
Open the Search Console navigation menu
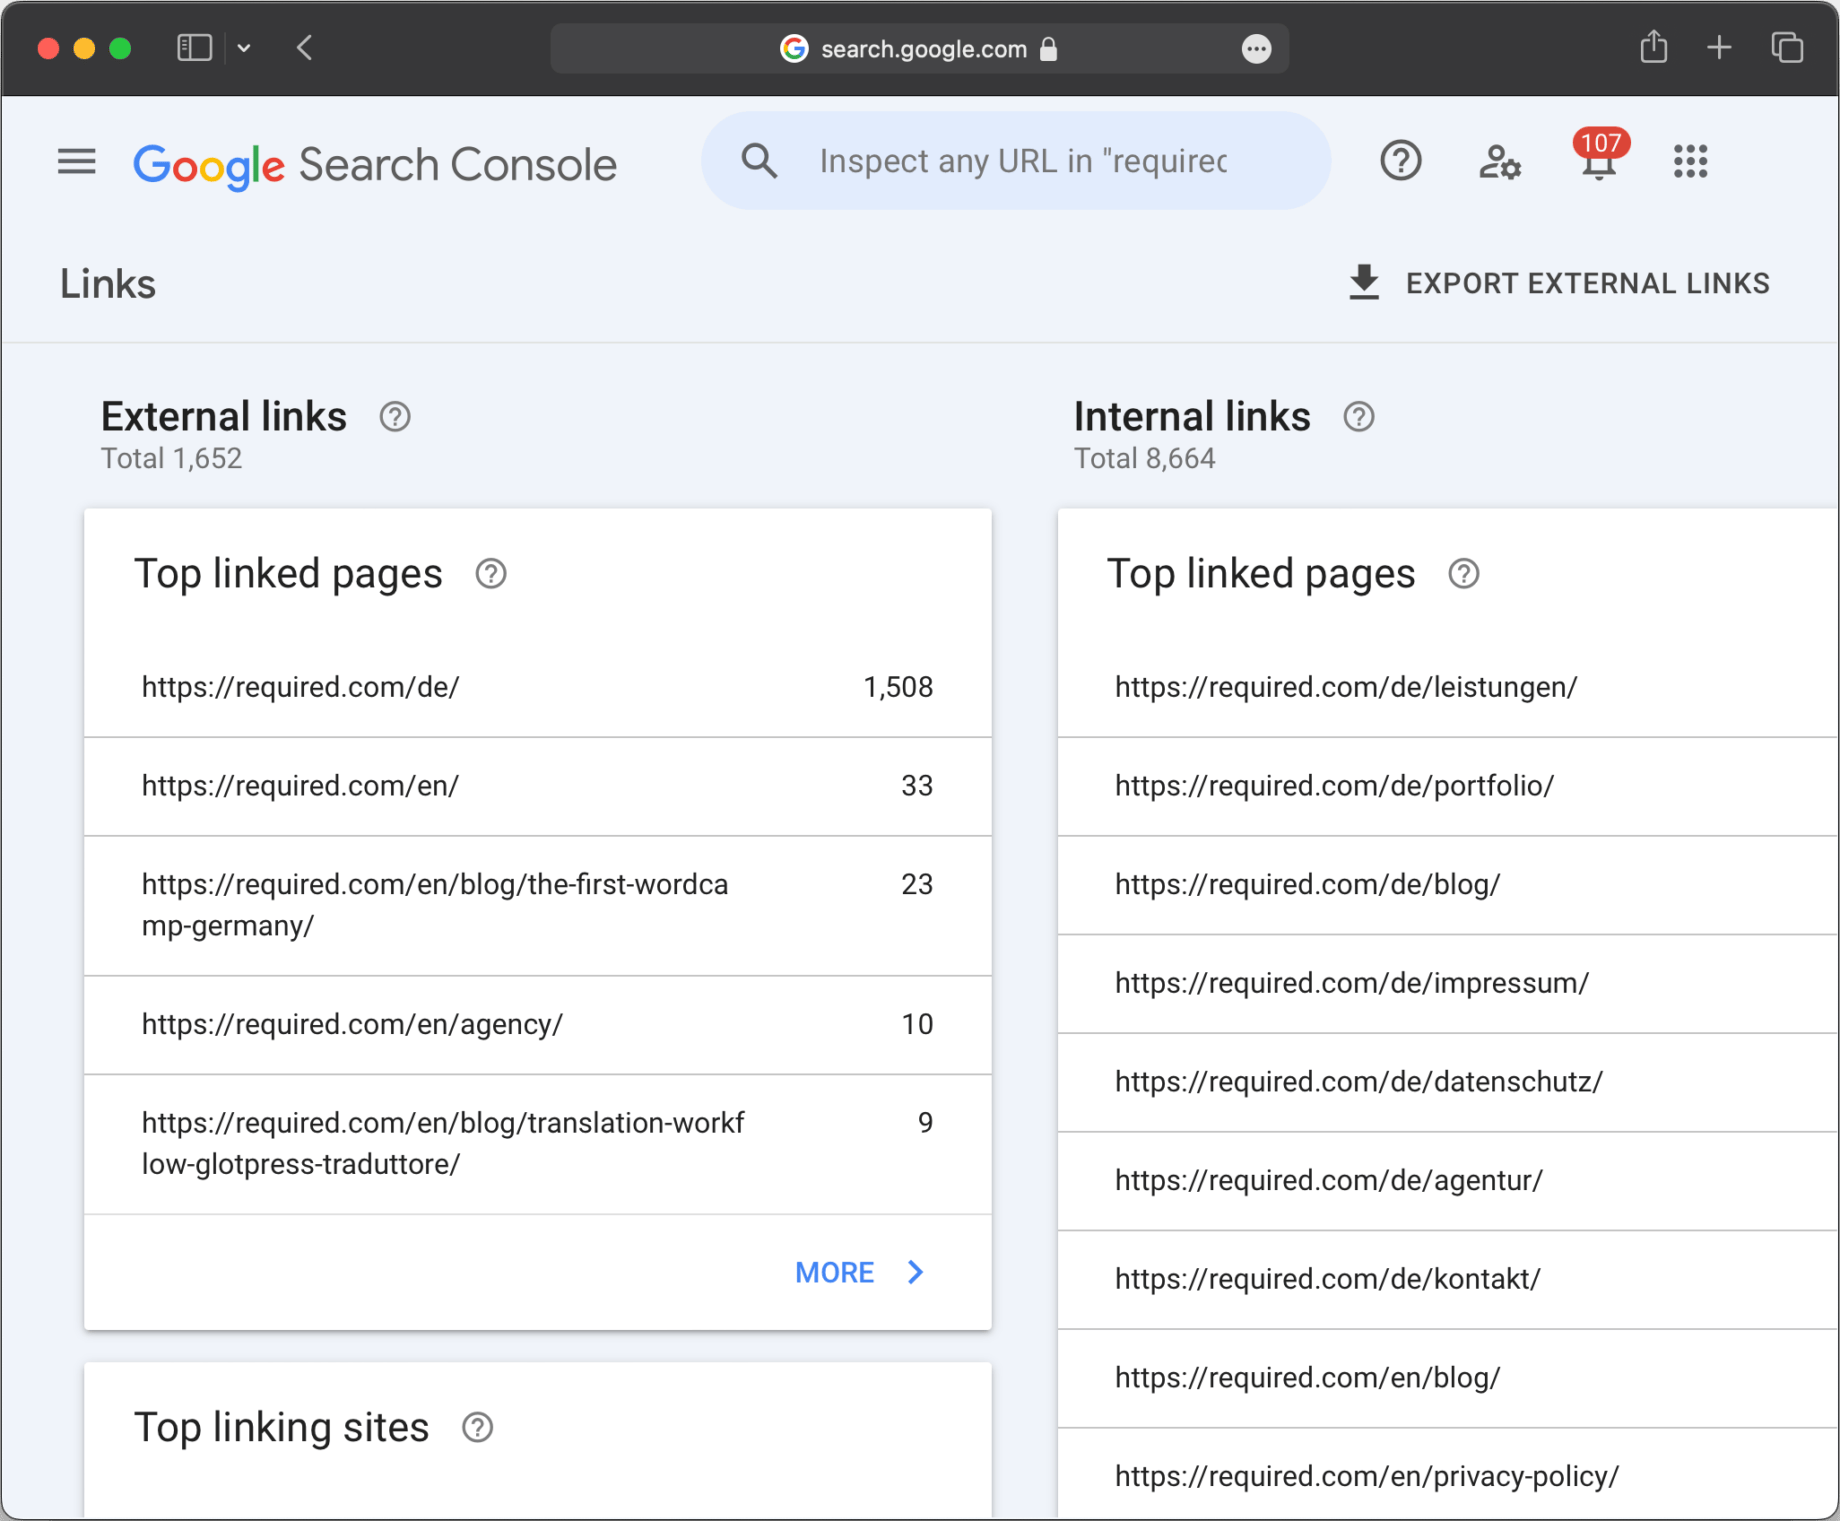point(76,162)
